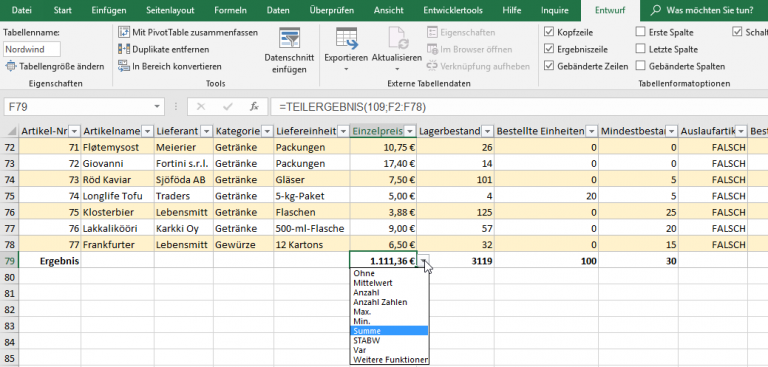The image size is (768, 367).
Task: Enable the Letzte Spalte checkbox
Action: click(x=640, y=49)
